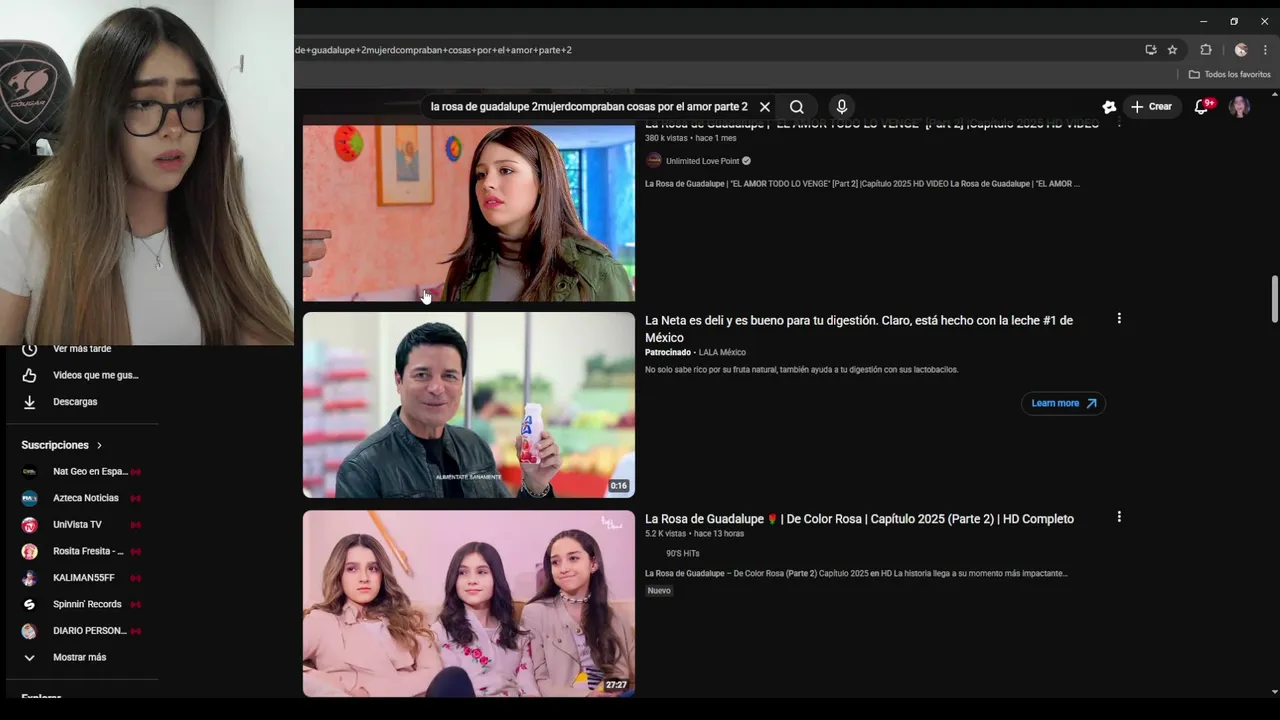Open the browser extensions puzzle icon
1280x720 pixels.
point(1206,50)
